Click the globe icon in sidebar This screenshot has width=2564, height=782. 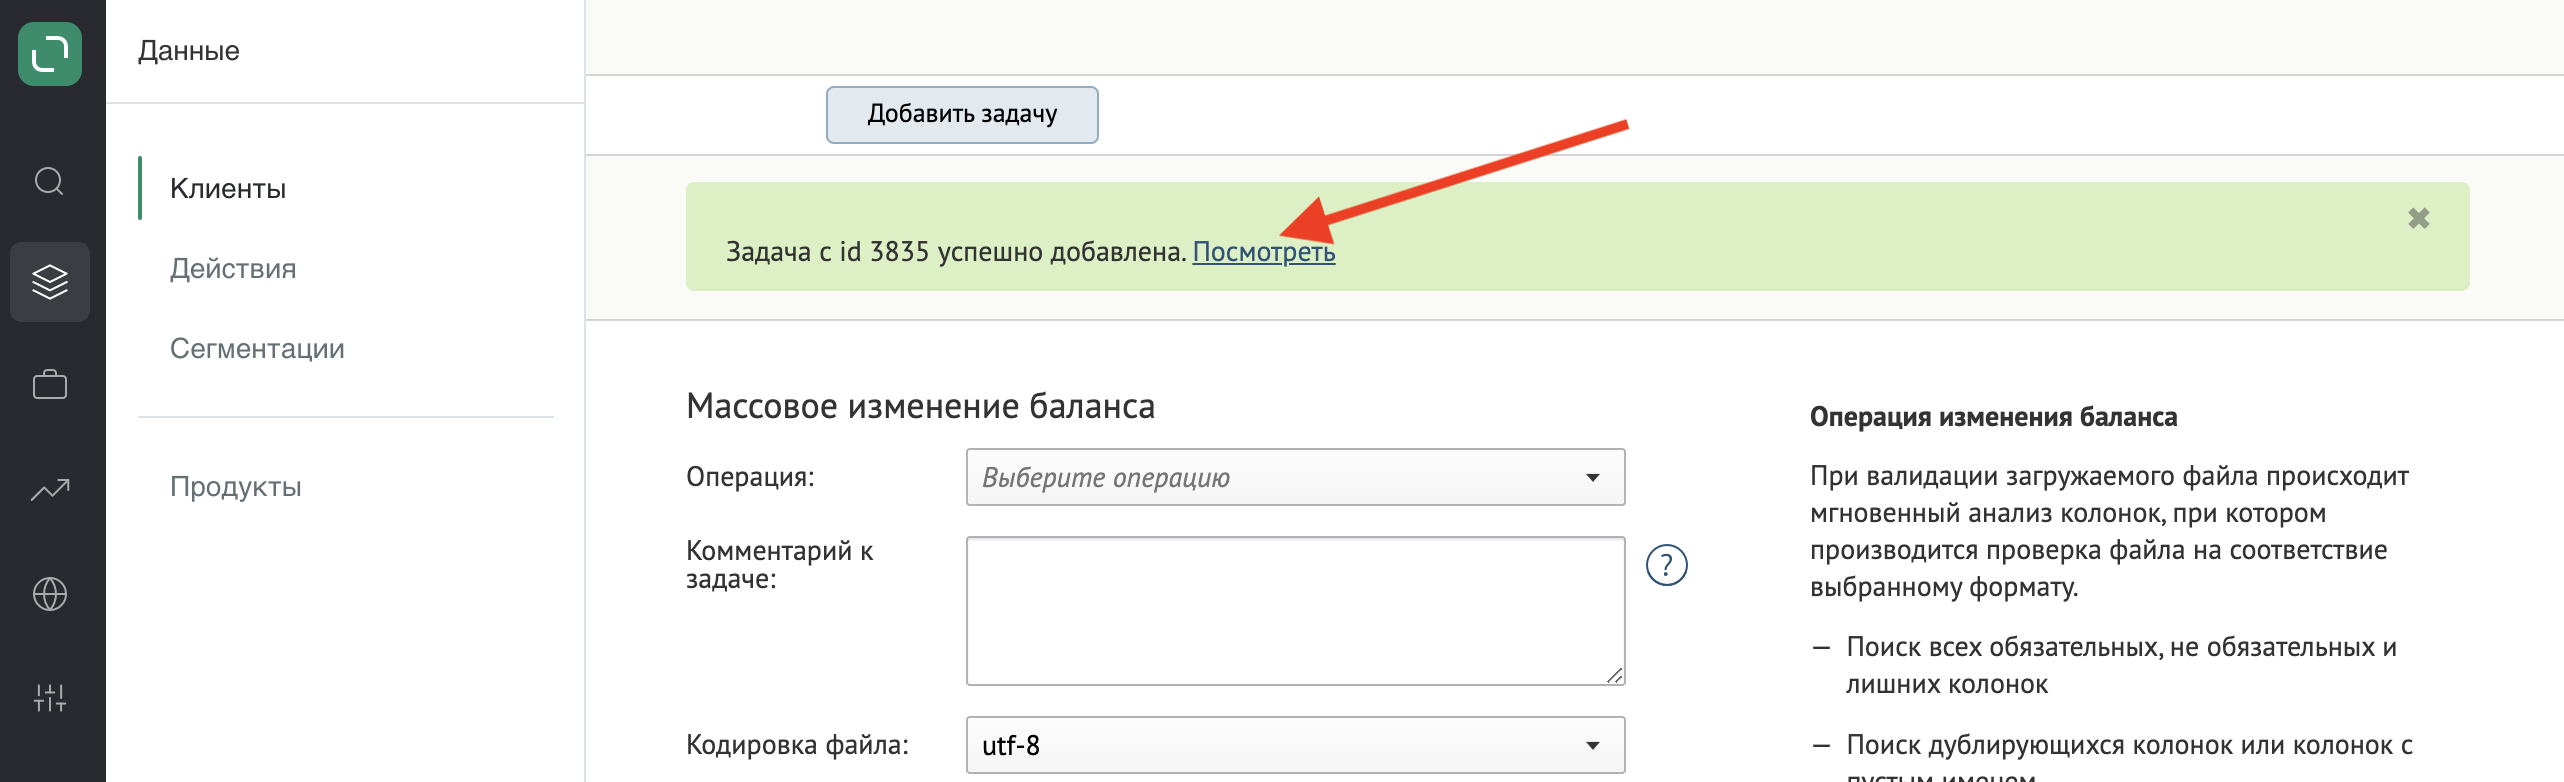tap(50, 594)
